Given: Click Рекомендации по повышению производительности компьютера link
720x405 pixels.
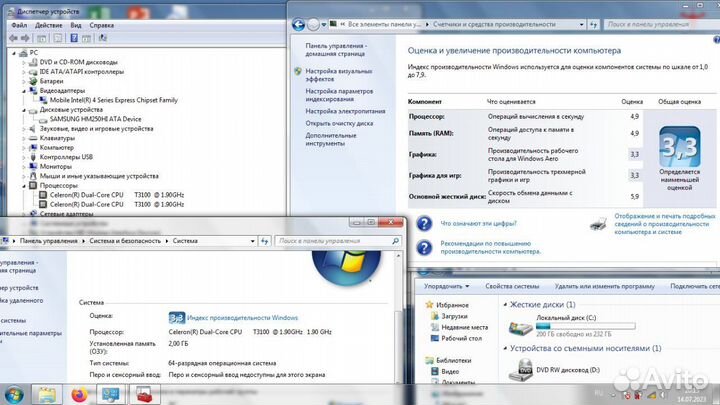Looking at the screenshot, I should click(x=490, y=248).
